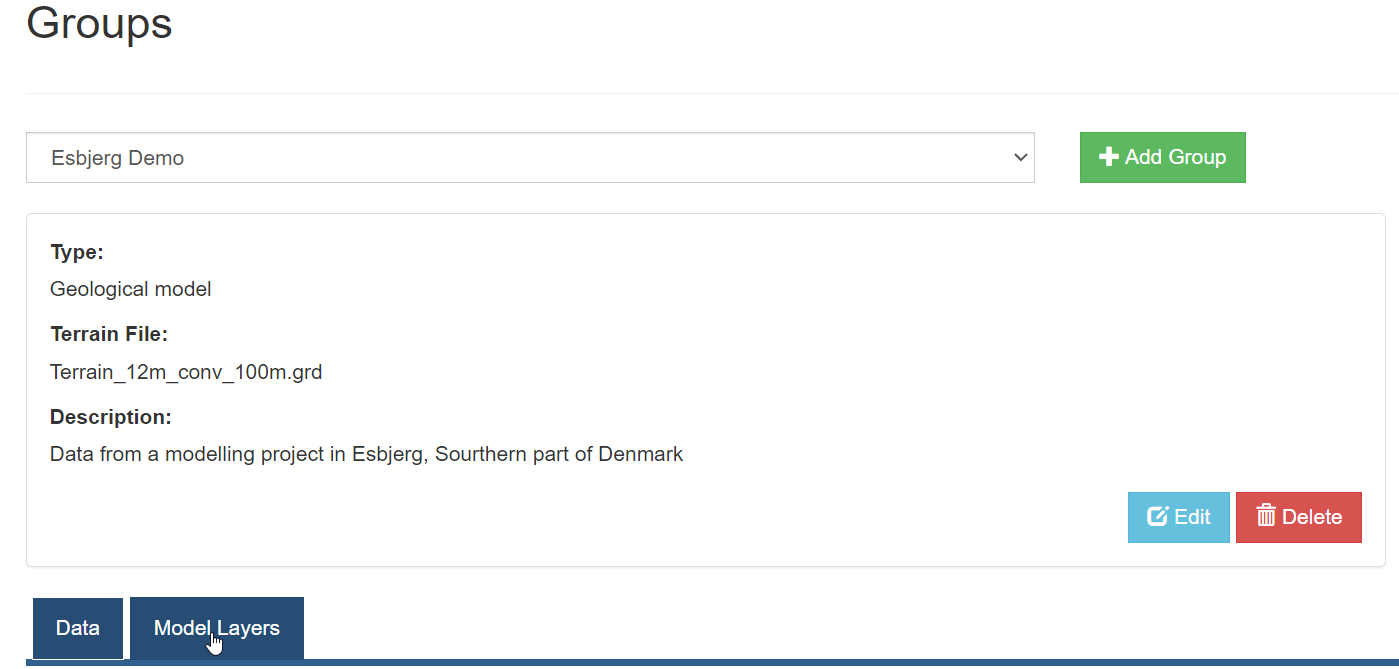Open the Esbjerg Demo group dropdown
The image size is (1399, 669).
tap(530, 158)
